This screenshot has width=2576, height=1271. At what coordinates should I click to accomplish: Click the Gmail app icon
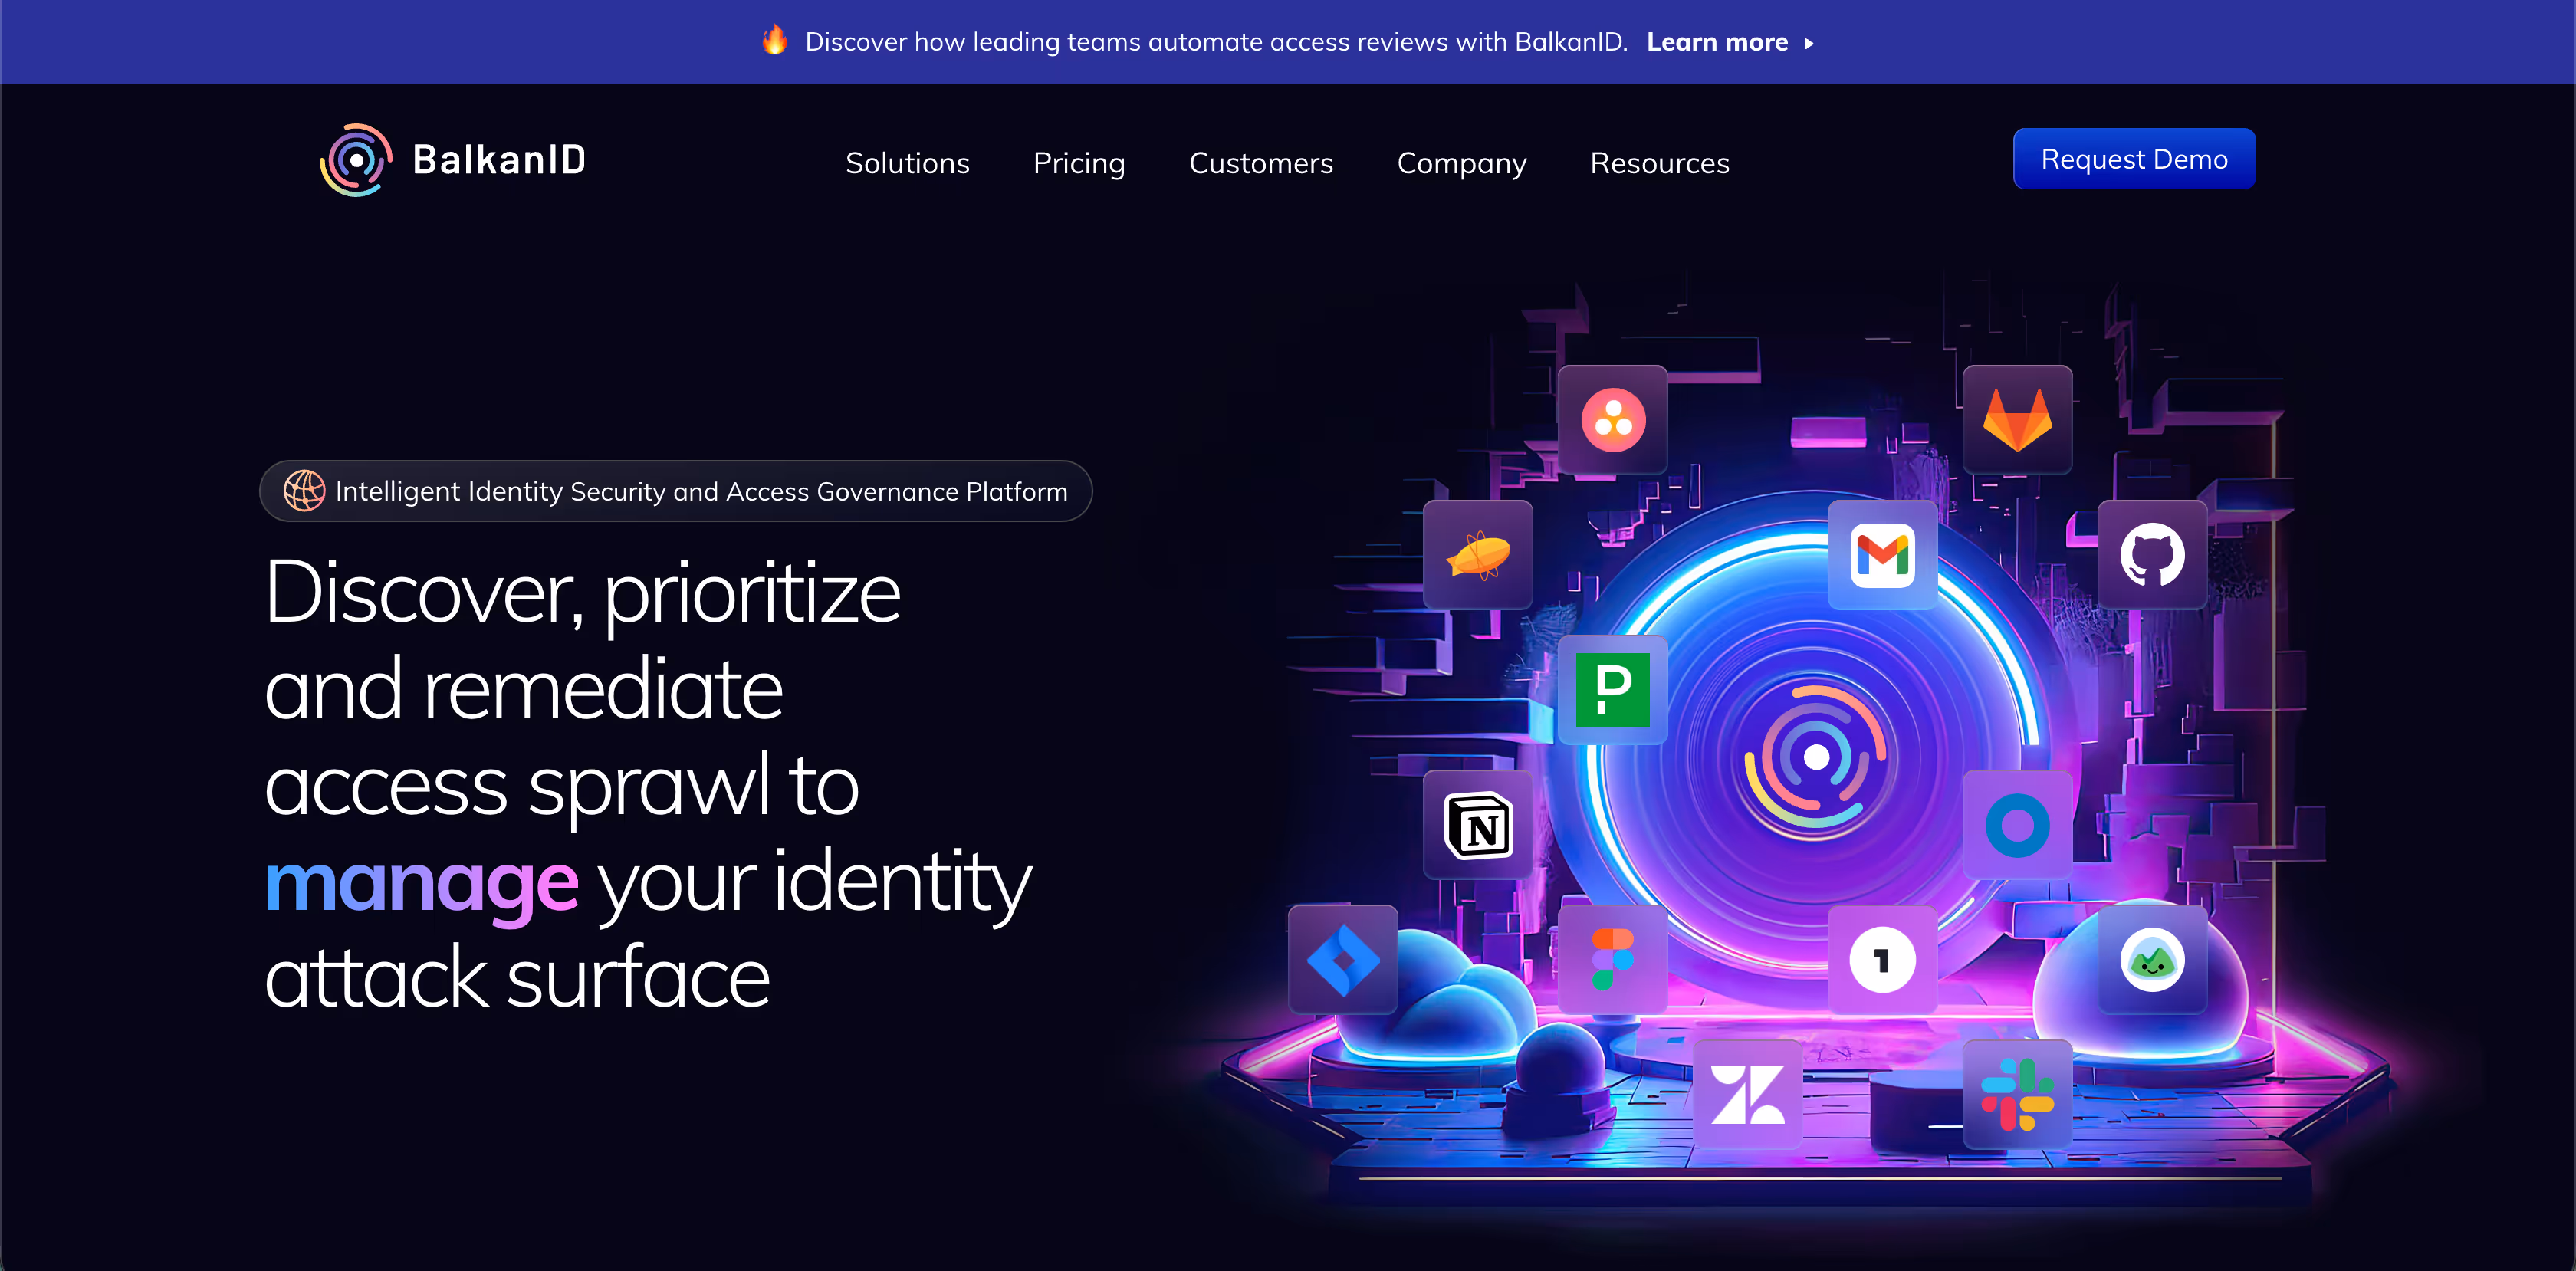(x=1882, y=555)
